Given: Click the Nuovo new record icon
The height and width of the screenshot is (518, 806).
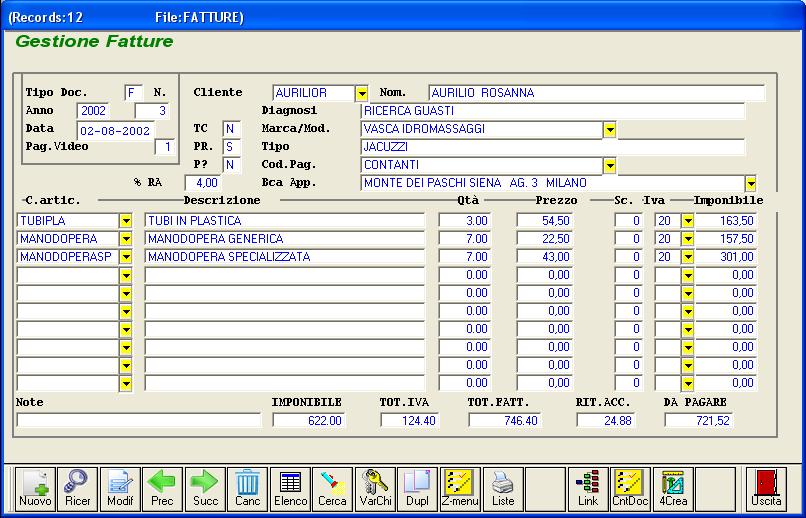Looking at the screenshot, I should [x=35, y=489].
